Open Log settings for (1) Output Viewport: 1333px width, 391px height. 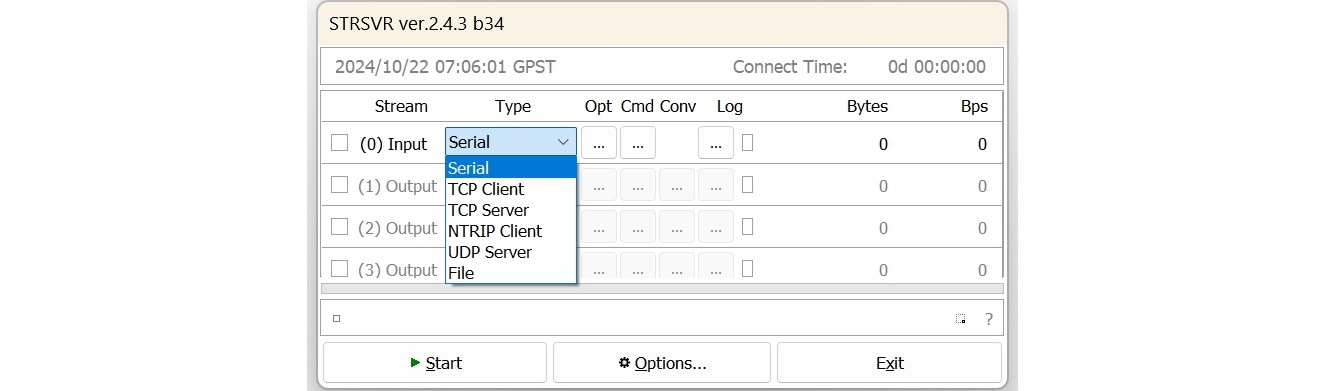point(715,185)
